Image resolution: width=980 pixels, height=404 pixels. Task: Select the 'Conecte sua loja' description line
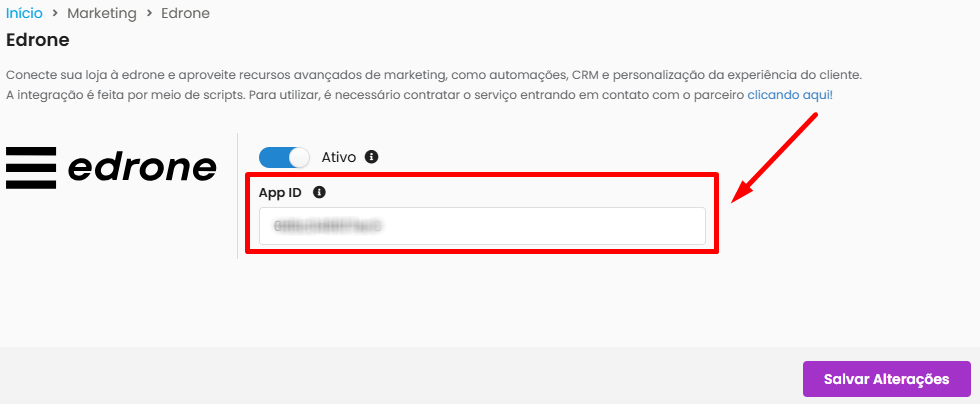tap(434, 75)
